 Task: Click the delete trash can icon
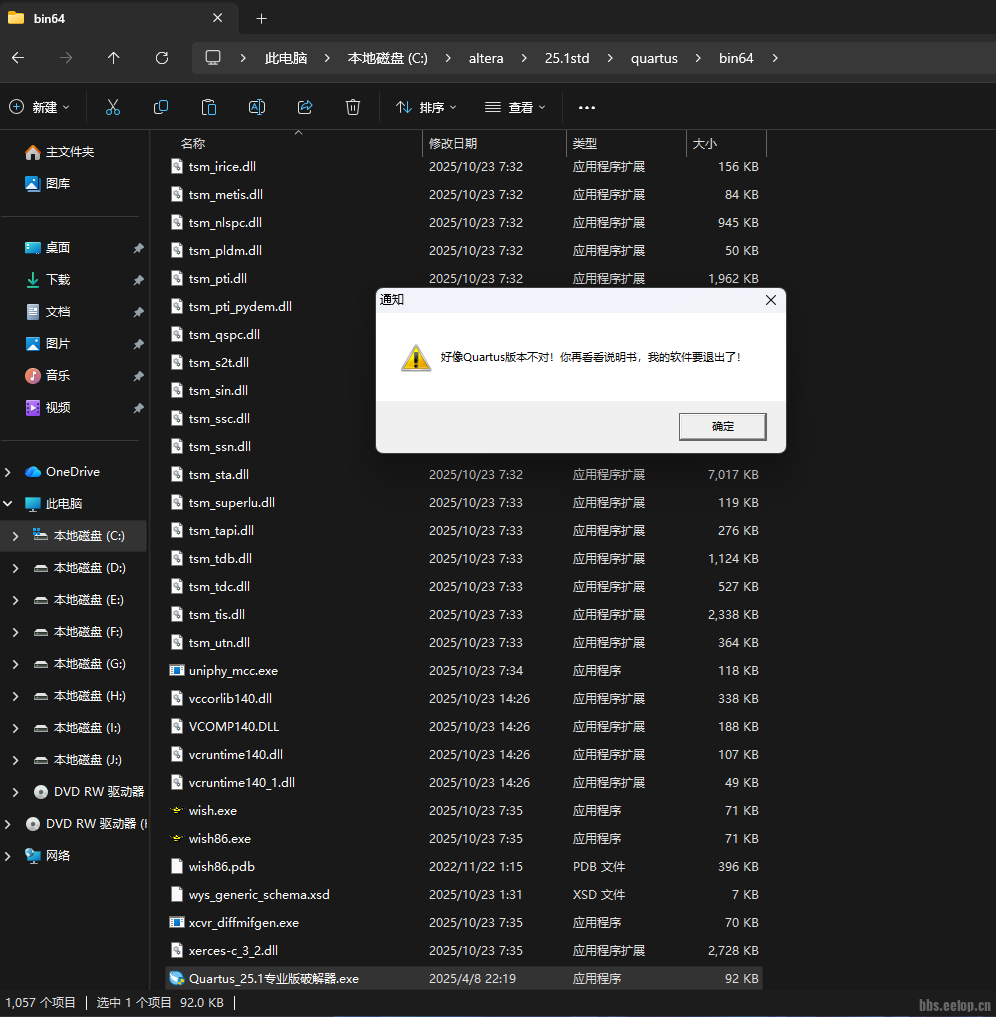tap(353, 107)
